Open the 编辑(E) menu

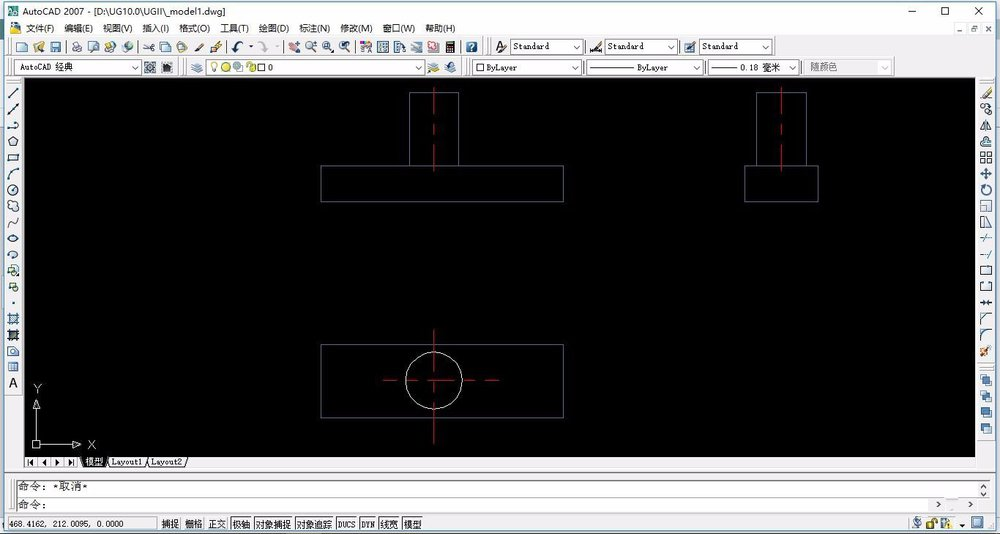coord(78,28)
